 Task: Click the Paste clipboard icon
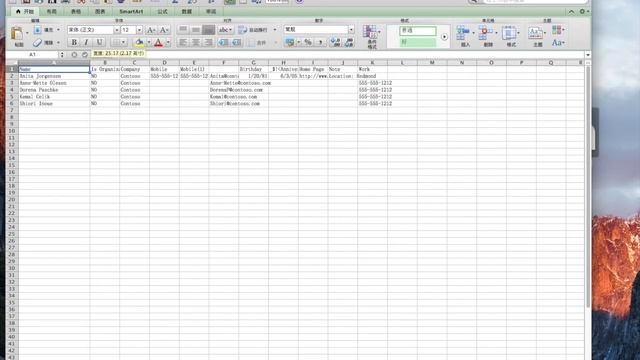[x=17, y=33]
